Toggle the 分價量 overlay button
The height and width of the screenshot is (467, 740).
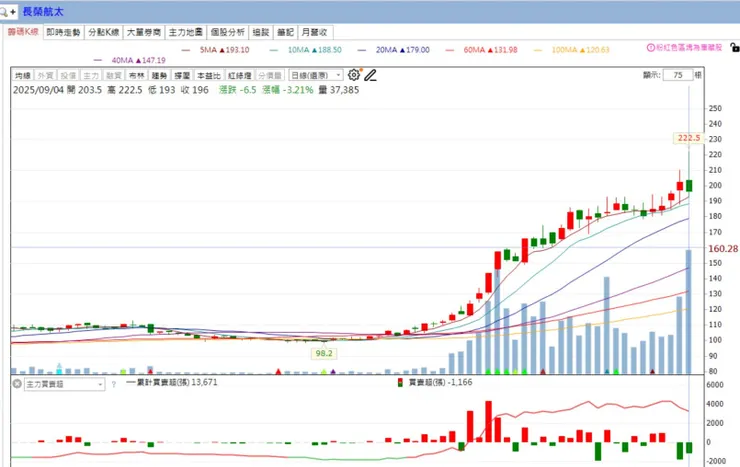coord(269,75)
